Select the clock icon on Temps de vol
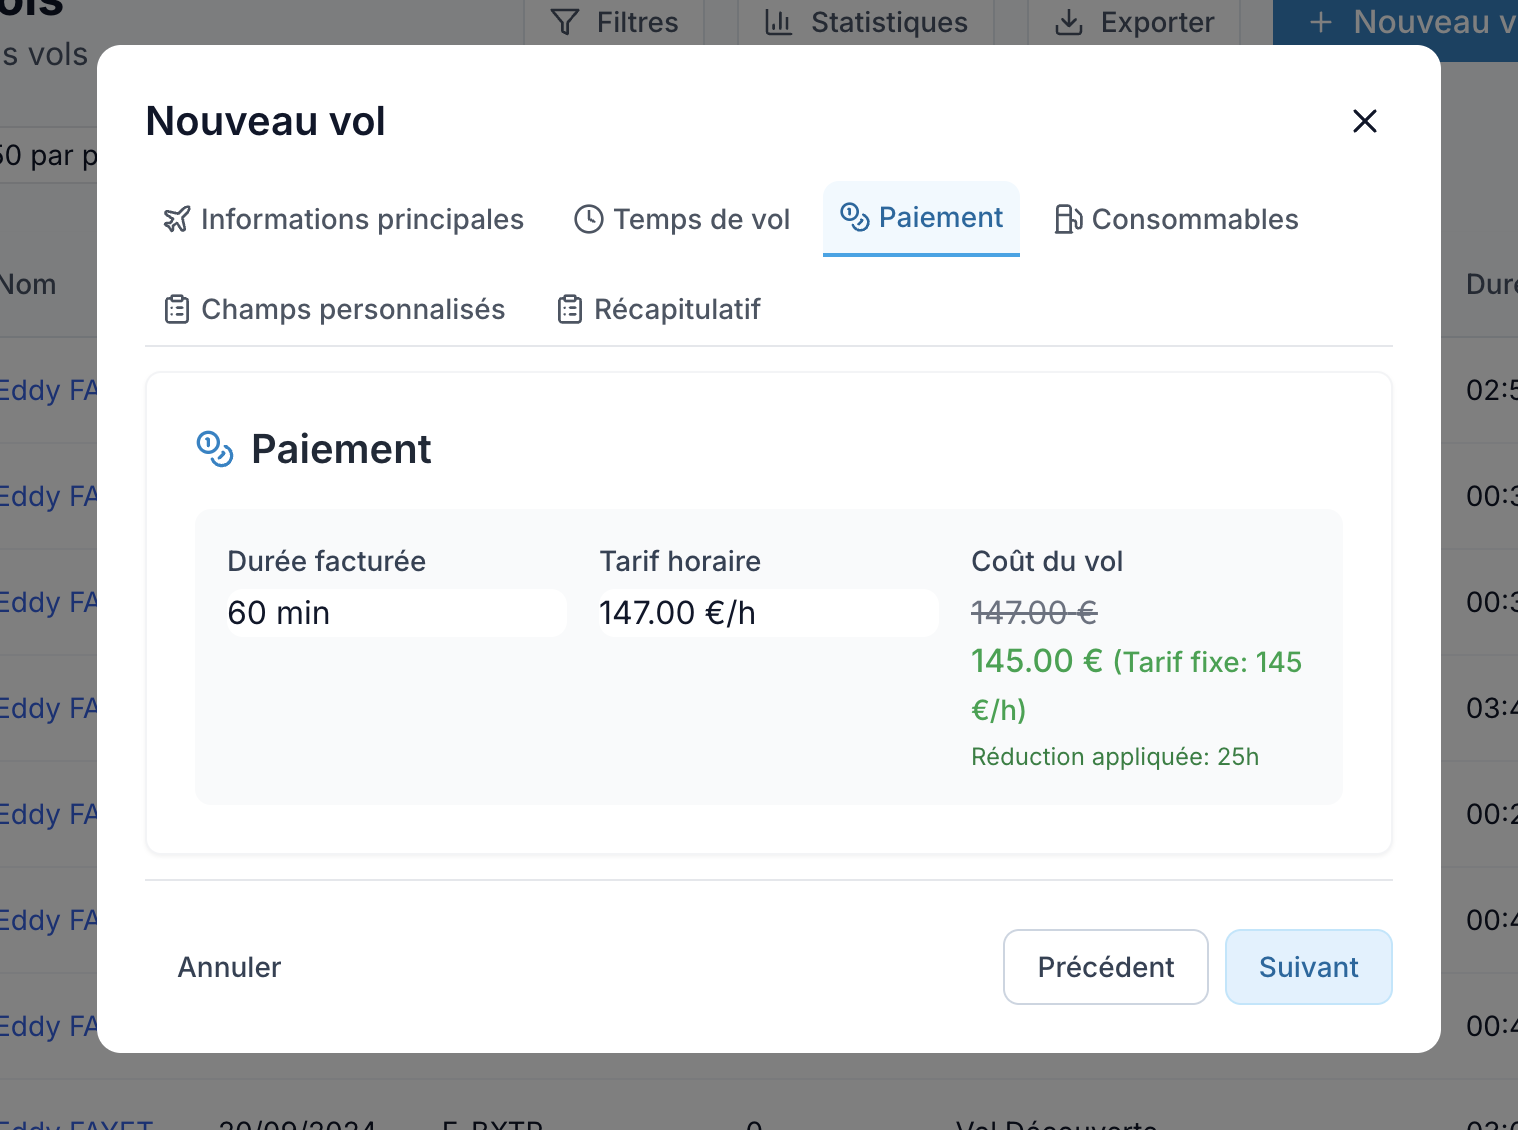Screen dimensions: 1518x1130 [x=587, y=218]
